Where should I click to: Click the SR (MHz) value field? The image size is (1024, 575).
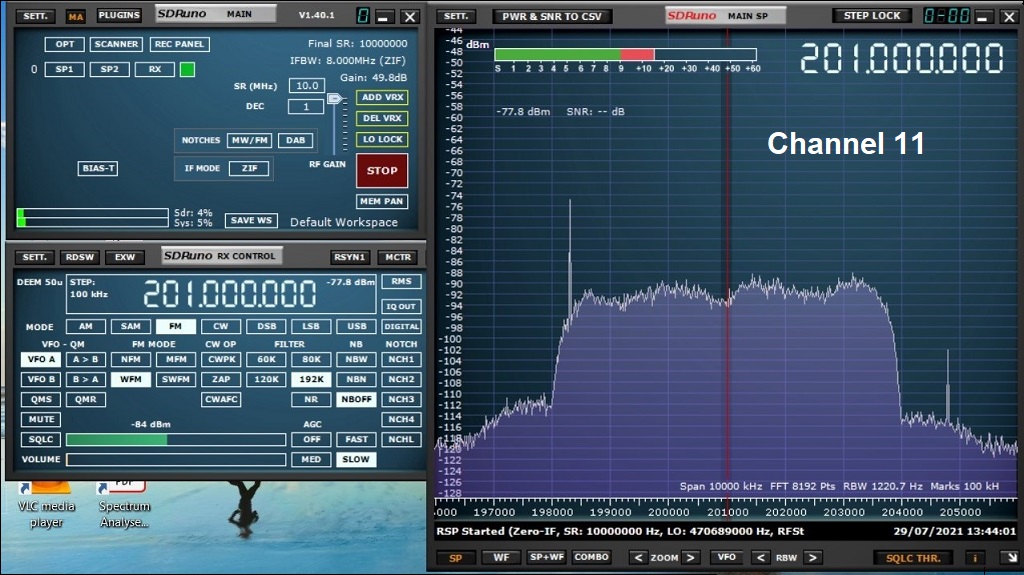pos(307,86)
